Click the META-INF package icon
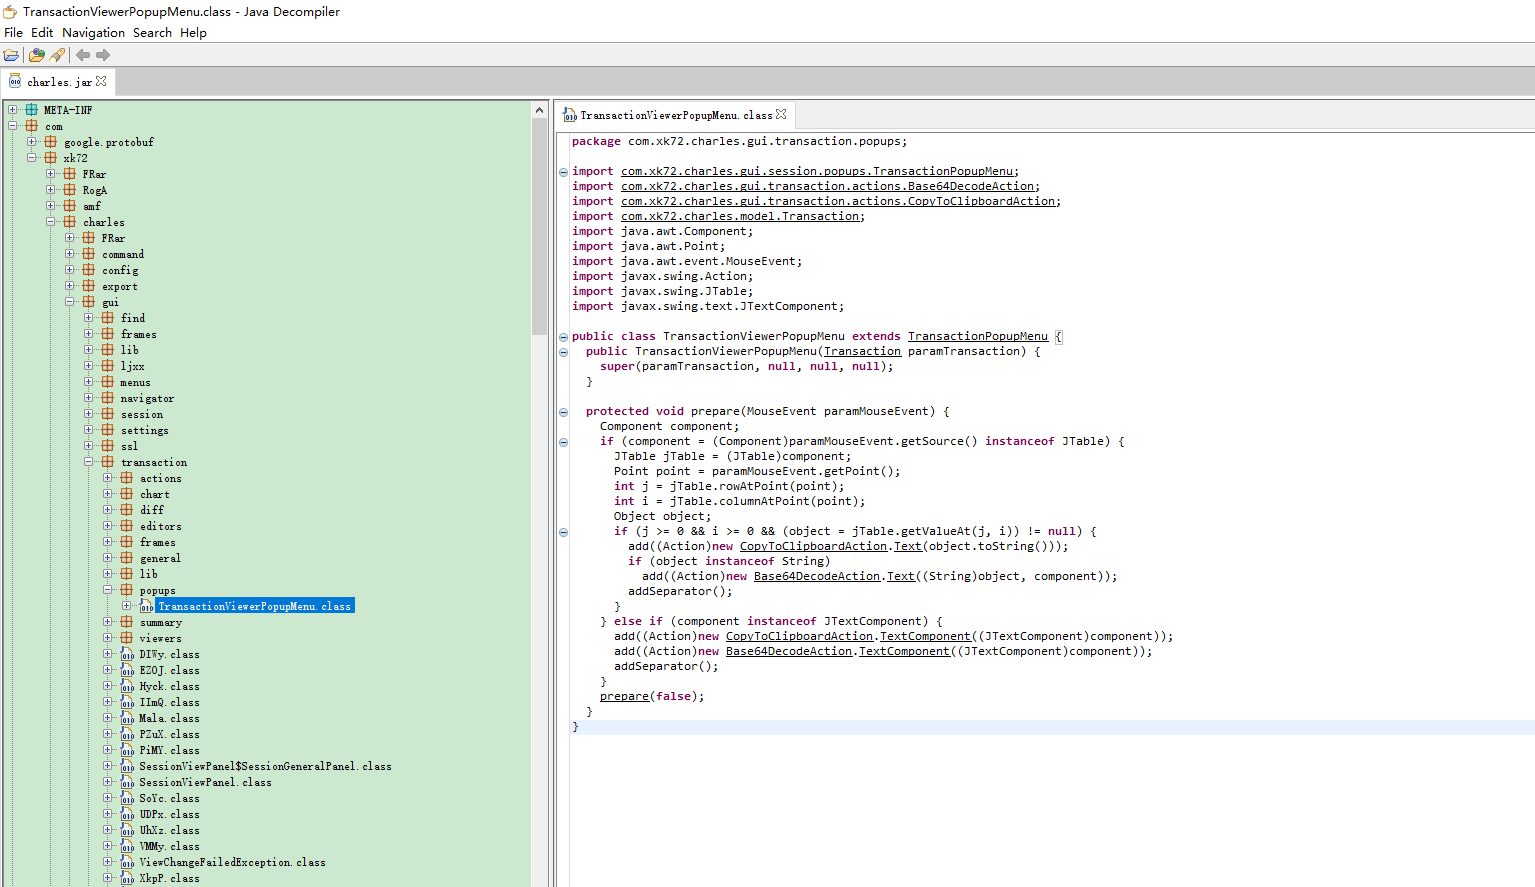 [x=31, y=110]
